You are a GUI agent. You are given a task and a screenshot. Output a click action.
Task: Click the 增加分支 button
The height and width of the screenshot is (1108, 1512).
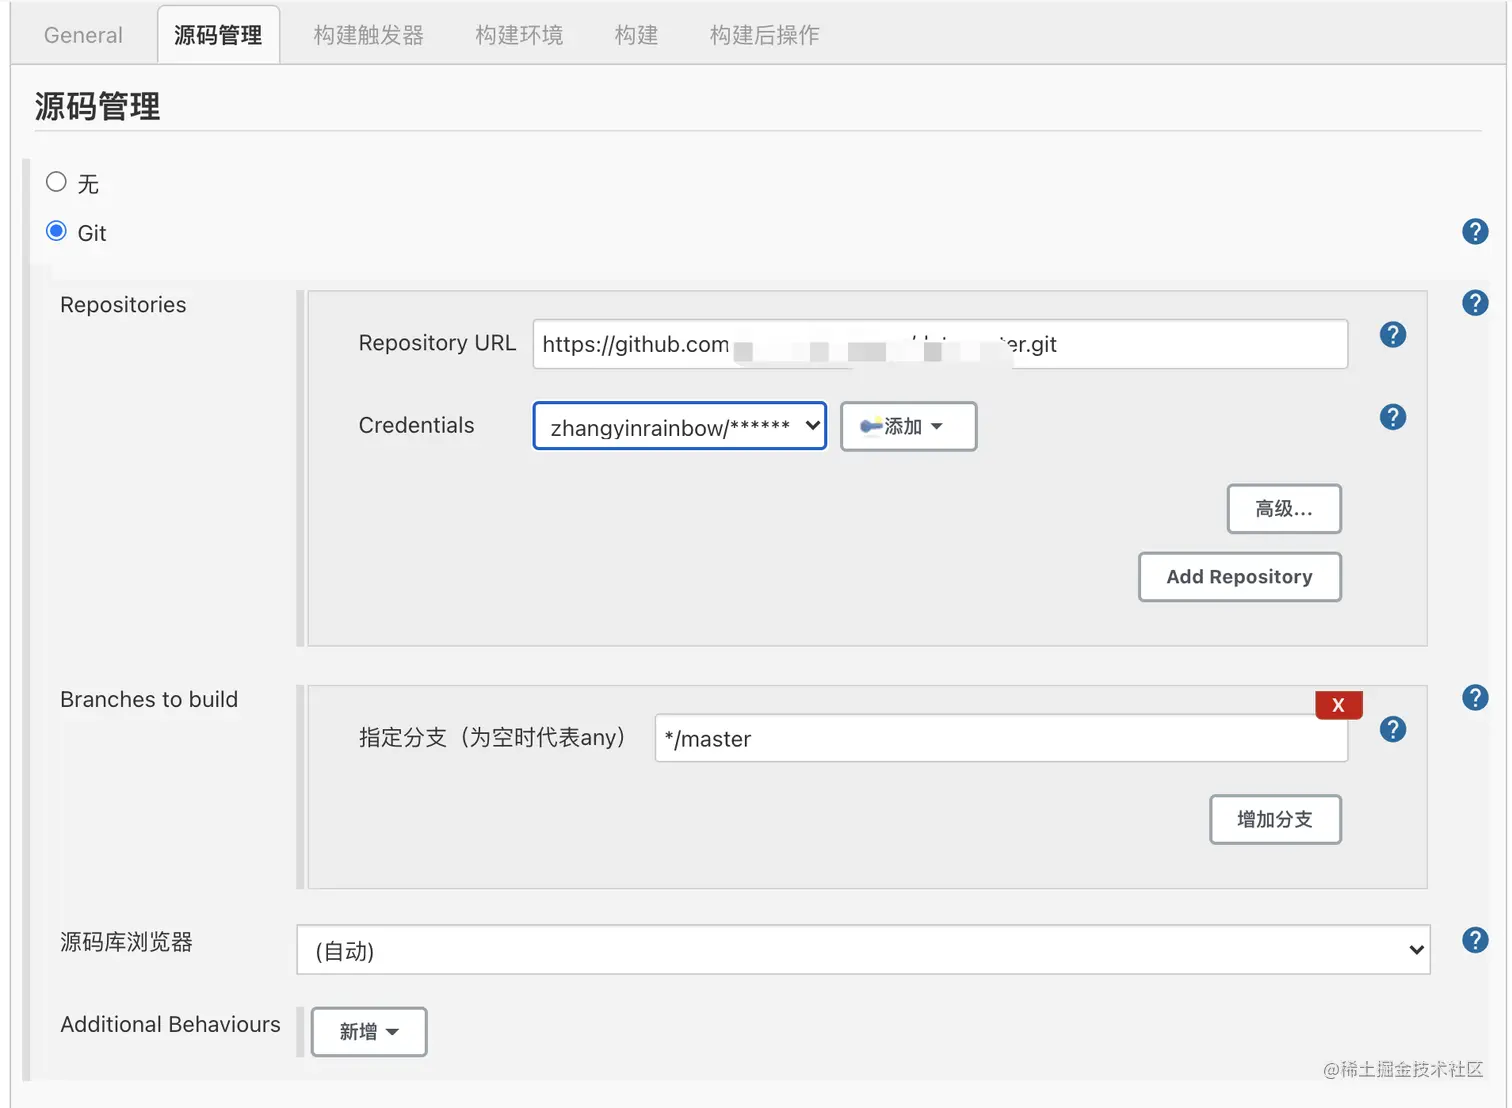click(x=1275, y=820)
